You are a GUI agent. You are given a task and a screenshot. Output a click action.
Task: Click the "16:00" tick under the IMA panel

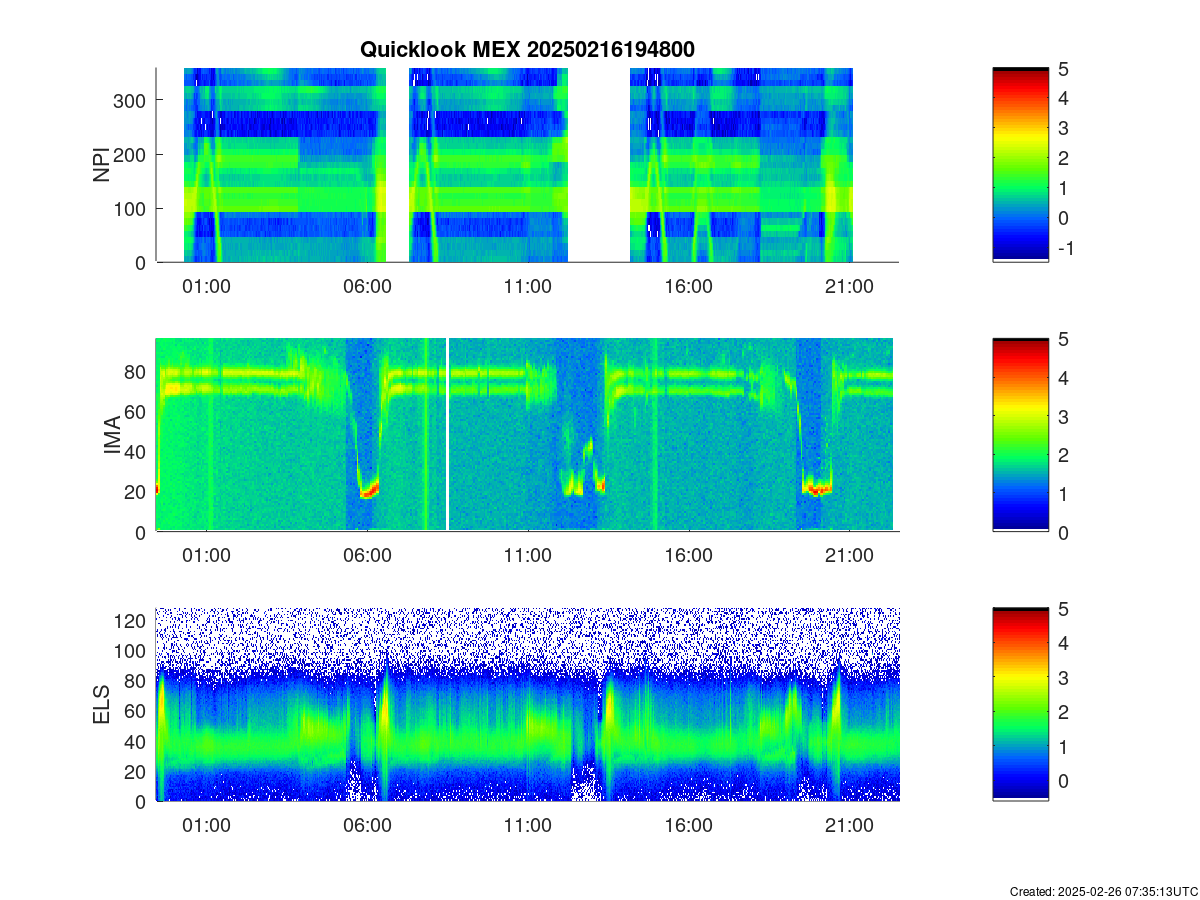click(689, 555)
